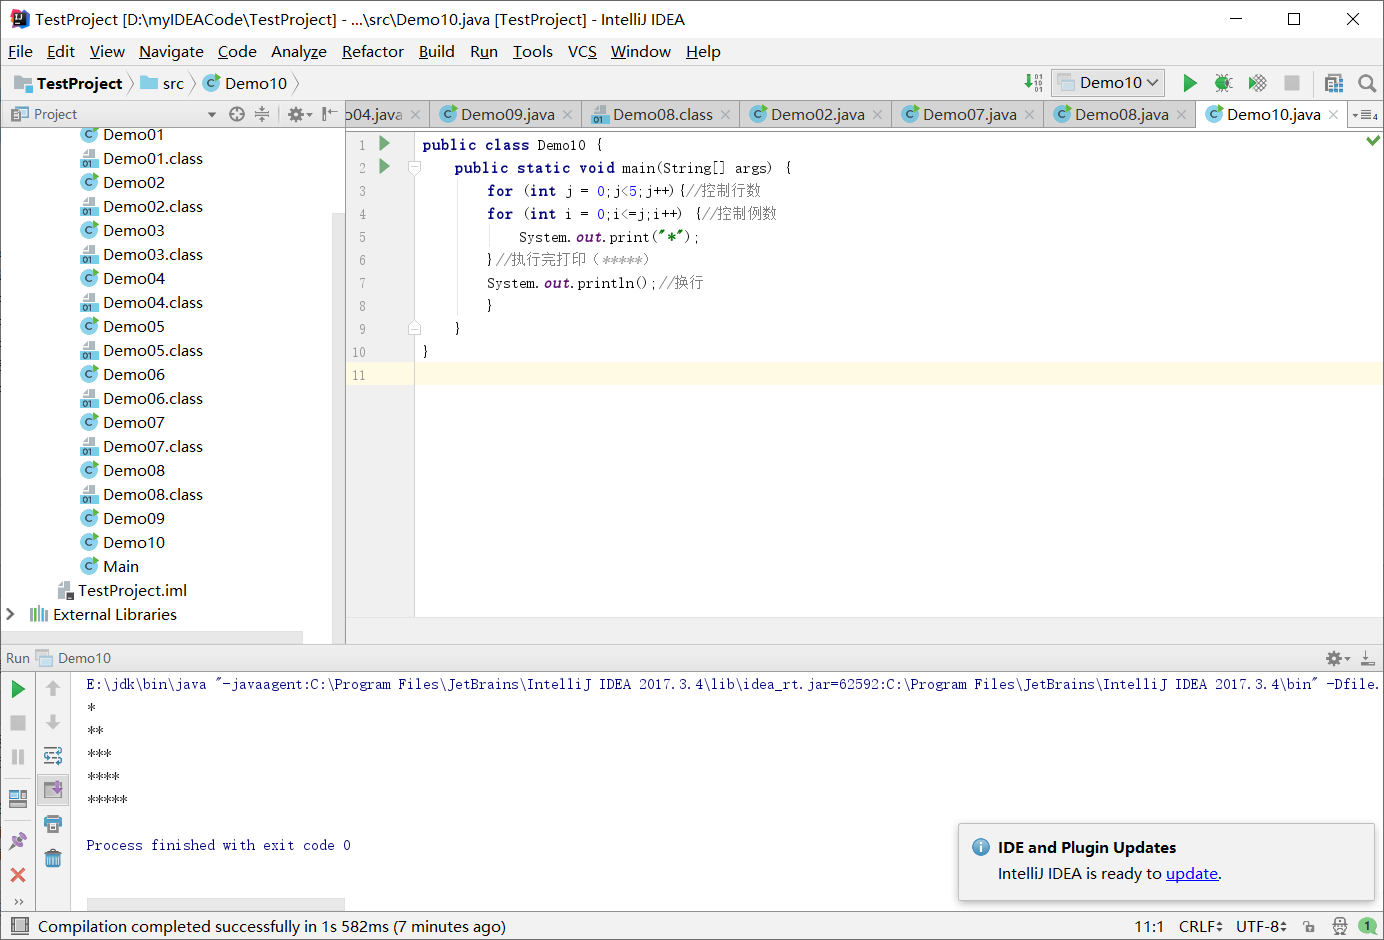Open the Navigate menu
The height and width of the screenshot is (940, 1384).
(171, 52)
